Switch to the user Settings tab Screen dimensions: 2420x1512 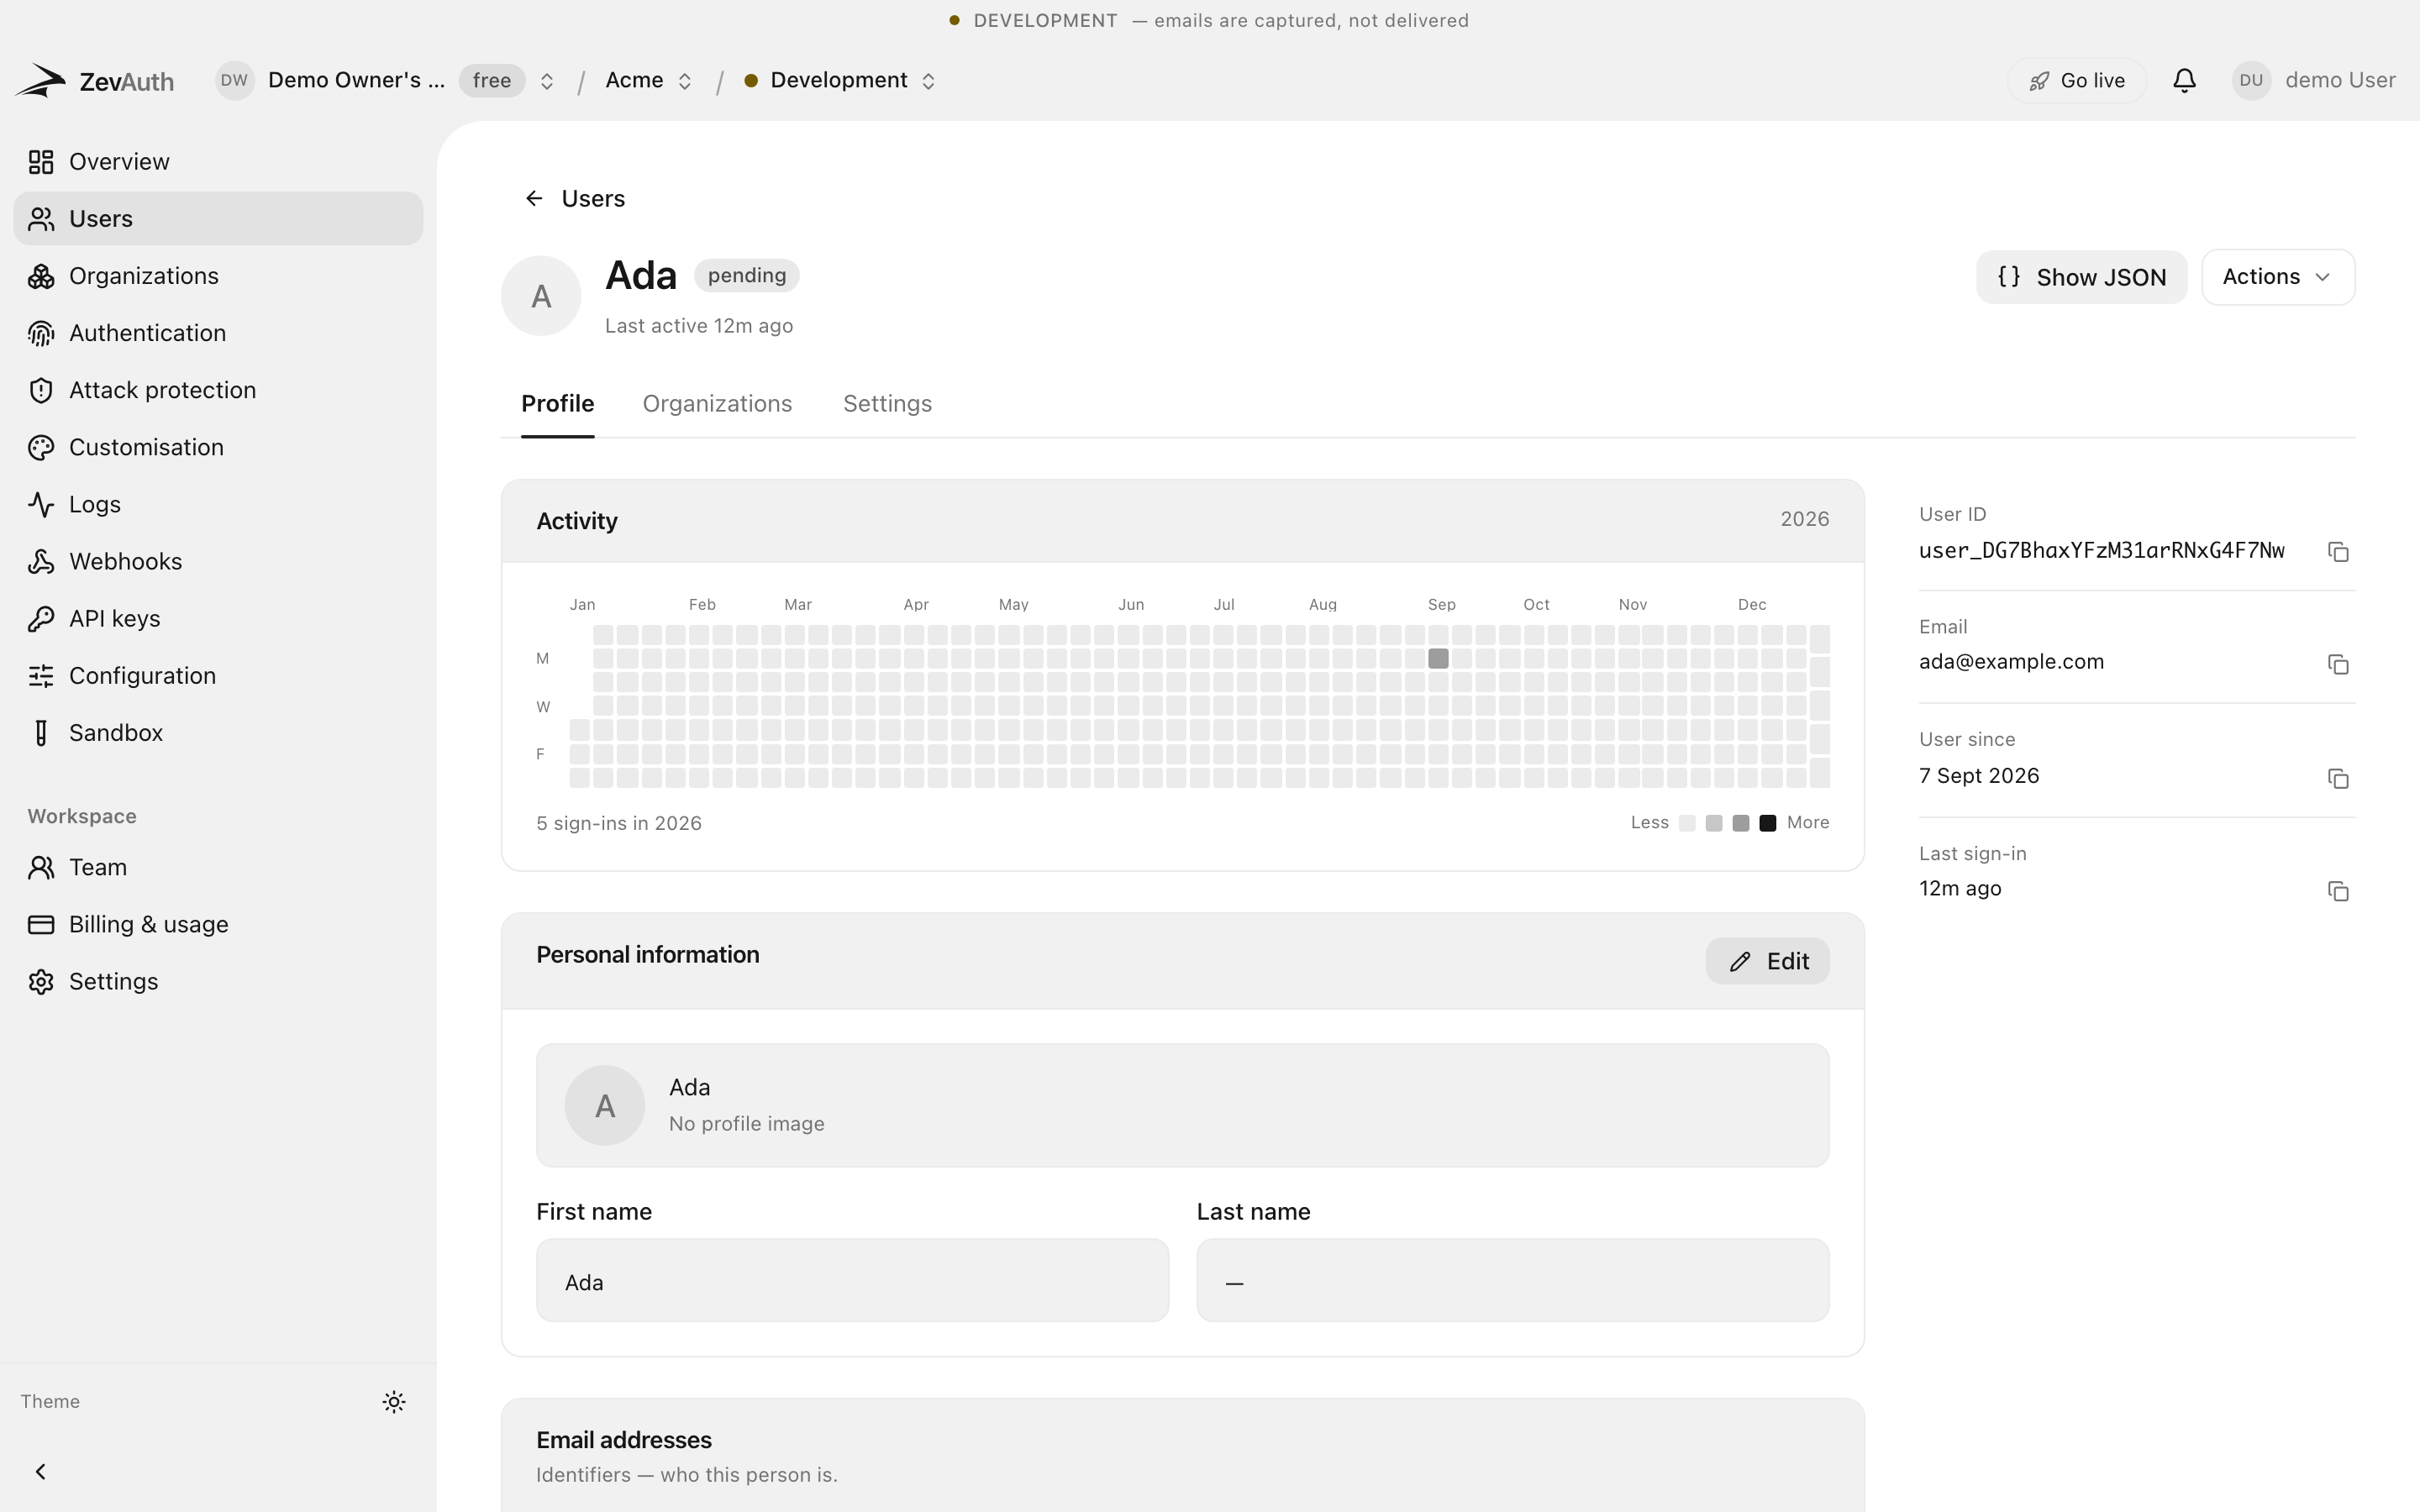887,403
